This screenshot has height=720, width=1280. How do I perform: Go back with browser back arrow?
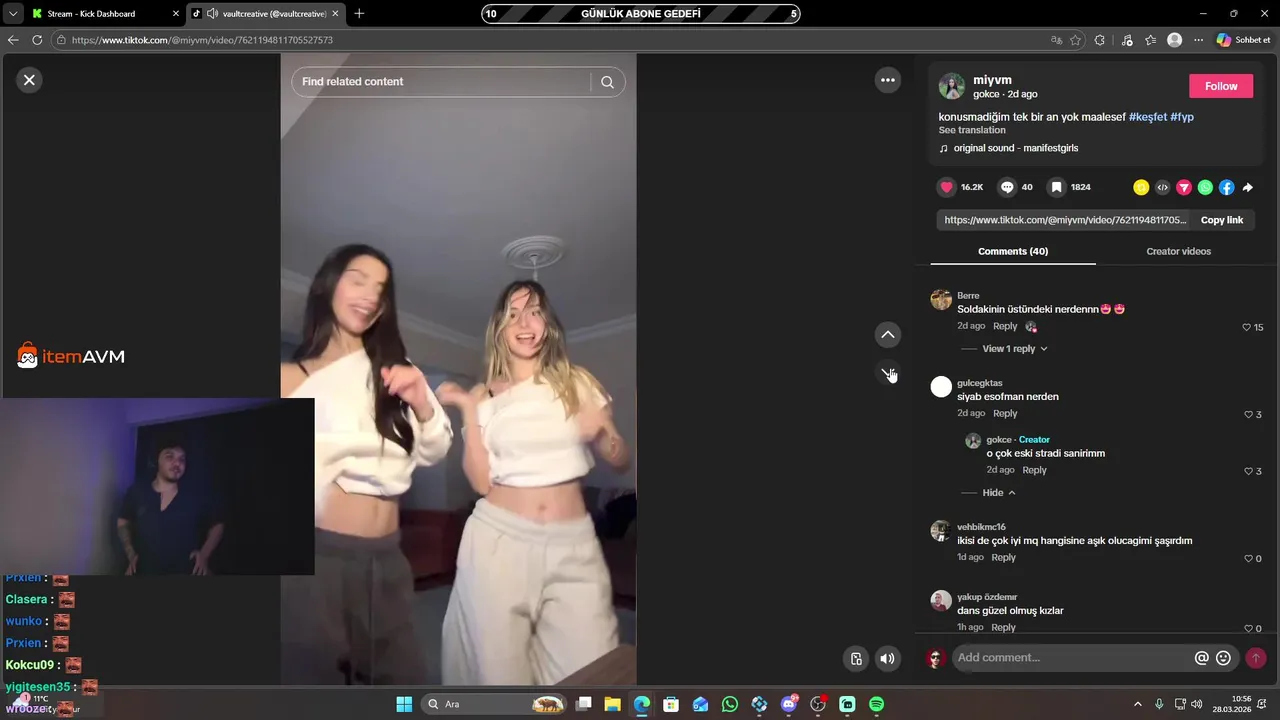(13, 40)
